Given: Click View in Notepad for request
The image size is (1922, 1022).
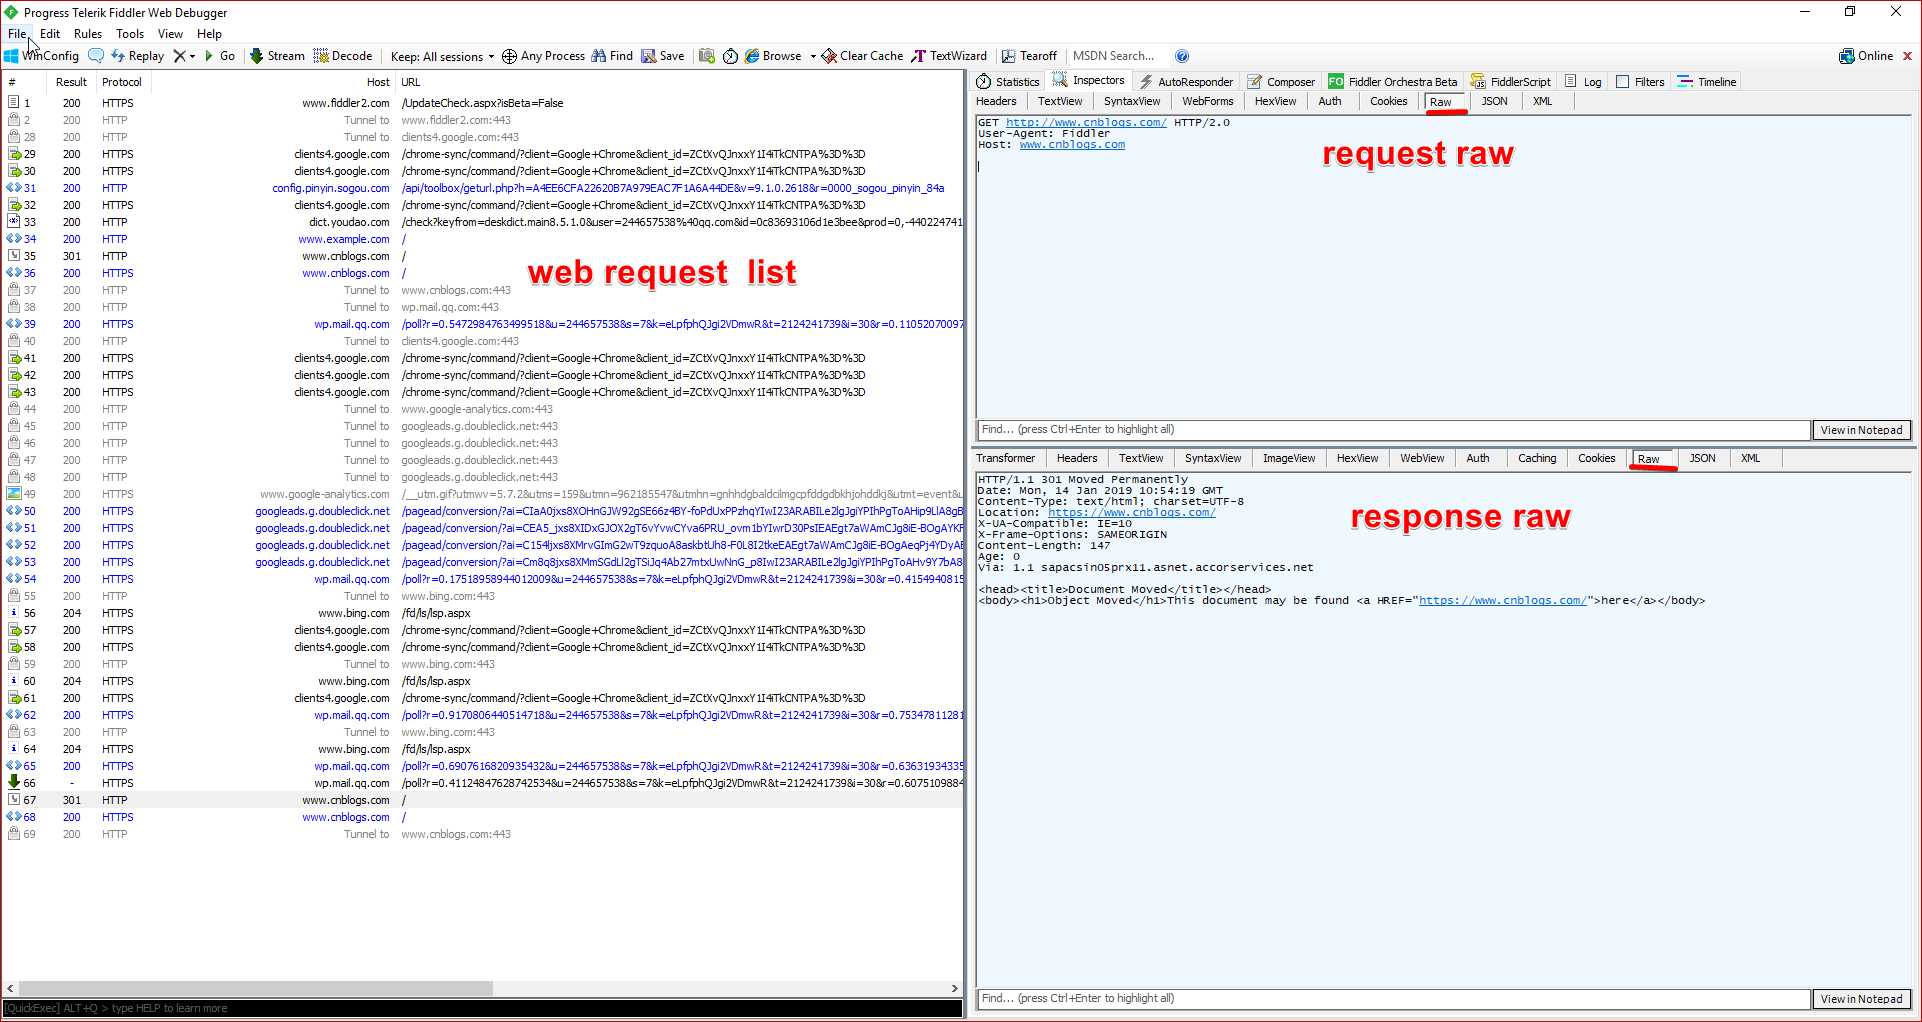Looking at the screenshot, I should (x=1861, y=430).
